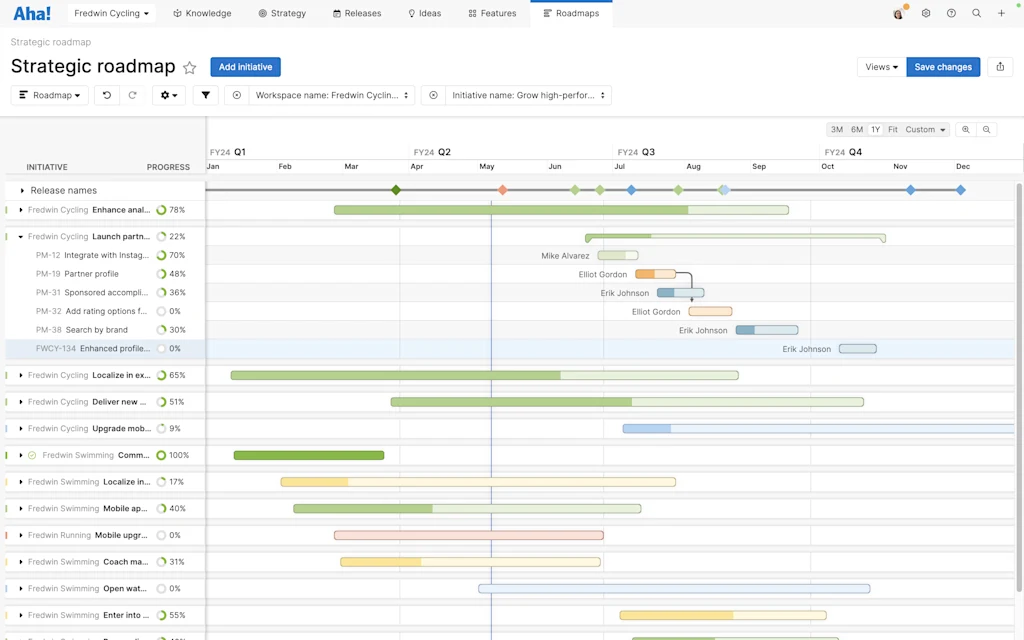Click the undo arrow icon
Screen dimensions: 1024x640
pyautogui.click(x=106, y=95)
